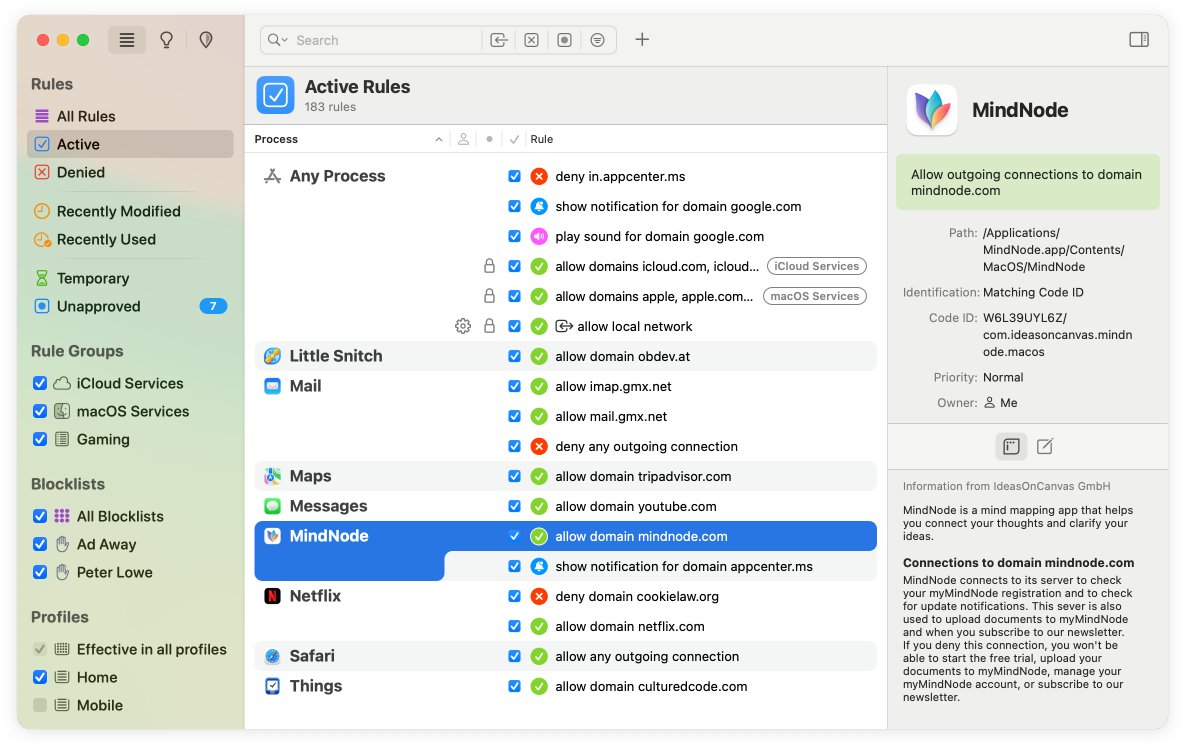The height and width of the screenshot is (748, 1185).
Task: Show rule info tab in inspector
Action: 1011,447
